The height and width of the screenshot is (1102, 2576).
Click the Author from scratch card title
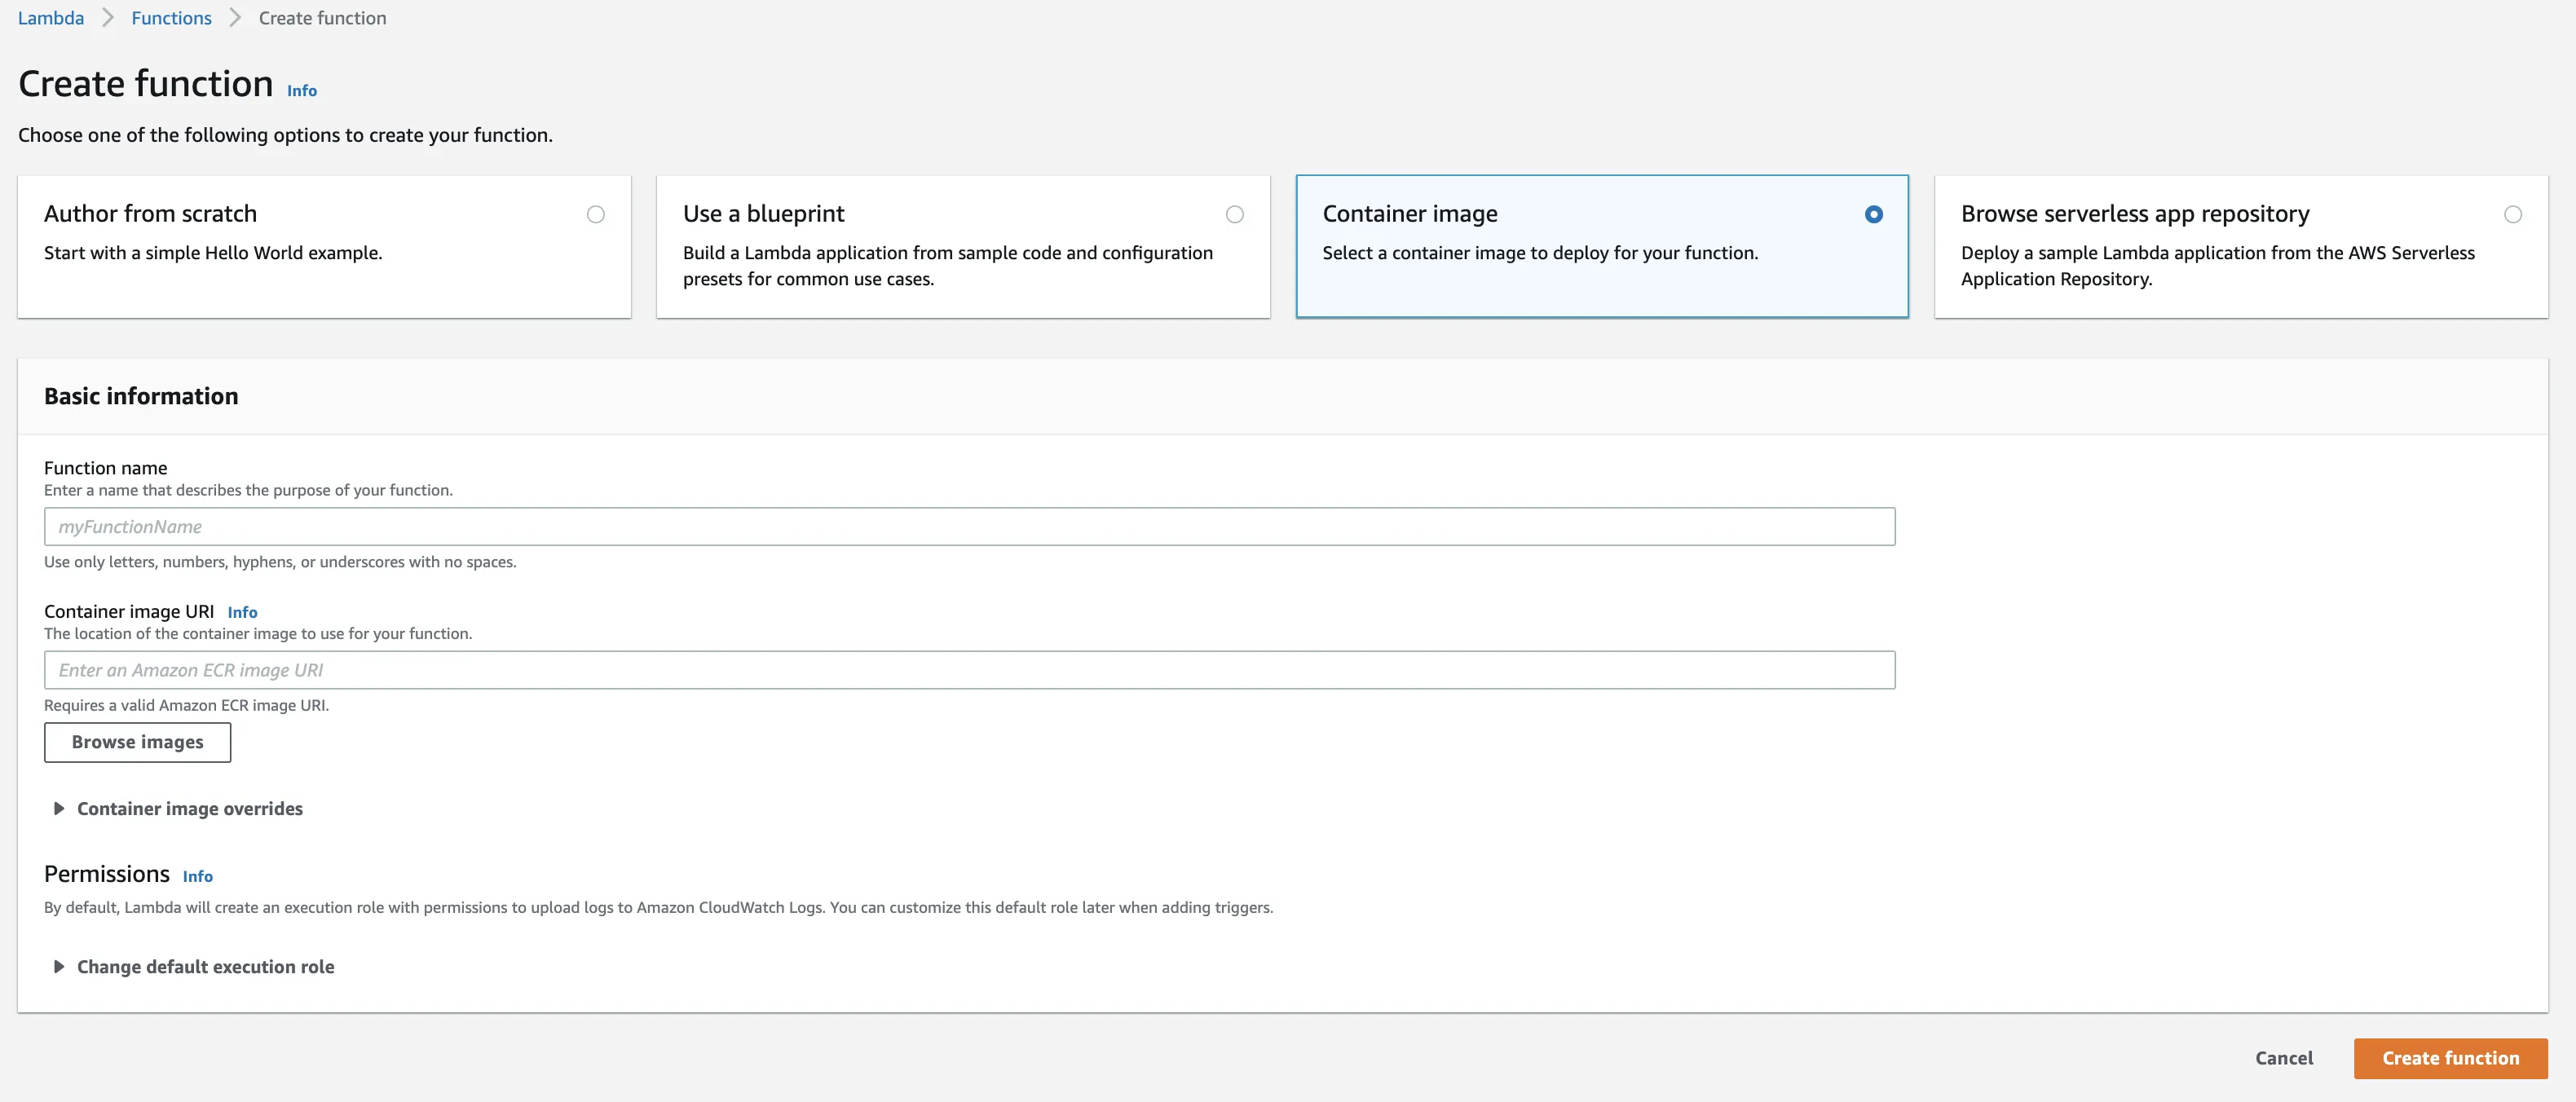click(150, 213)
